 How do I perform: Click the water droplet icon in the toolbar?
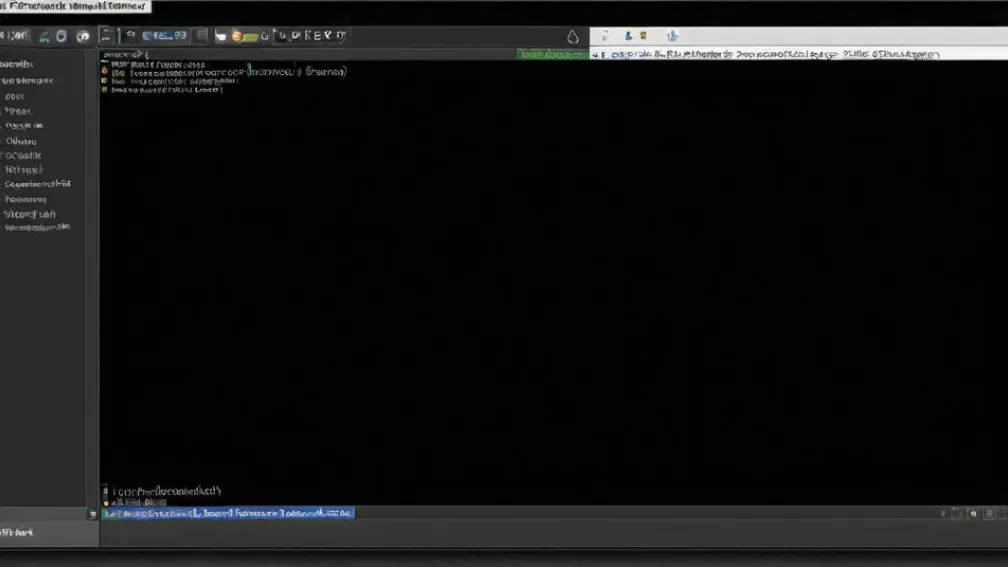point(572,37)
